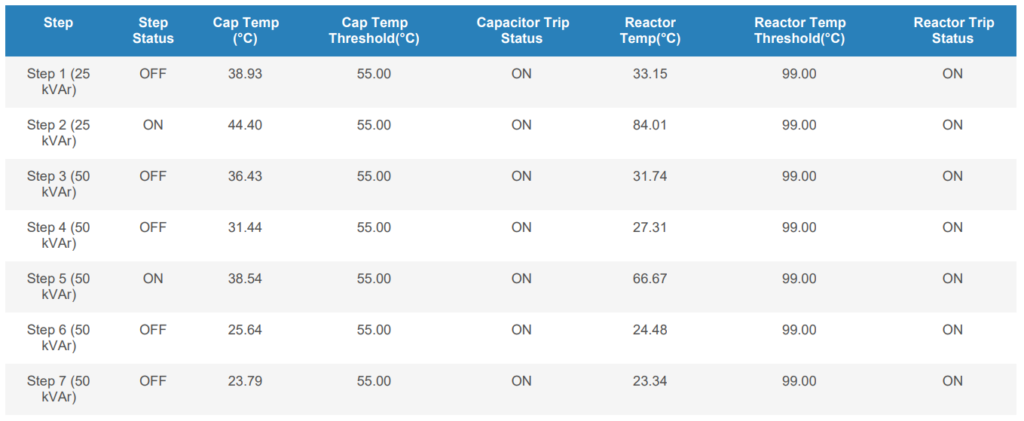The width and height of the screenshot is (1024, 421).
Task: Click Cap Temp value 23.79
Action: [x=246, y=381]
